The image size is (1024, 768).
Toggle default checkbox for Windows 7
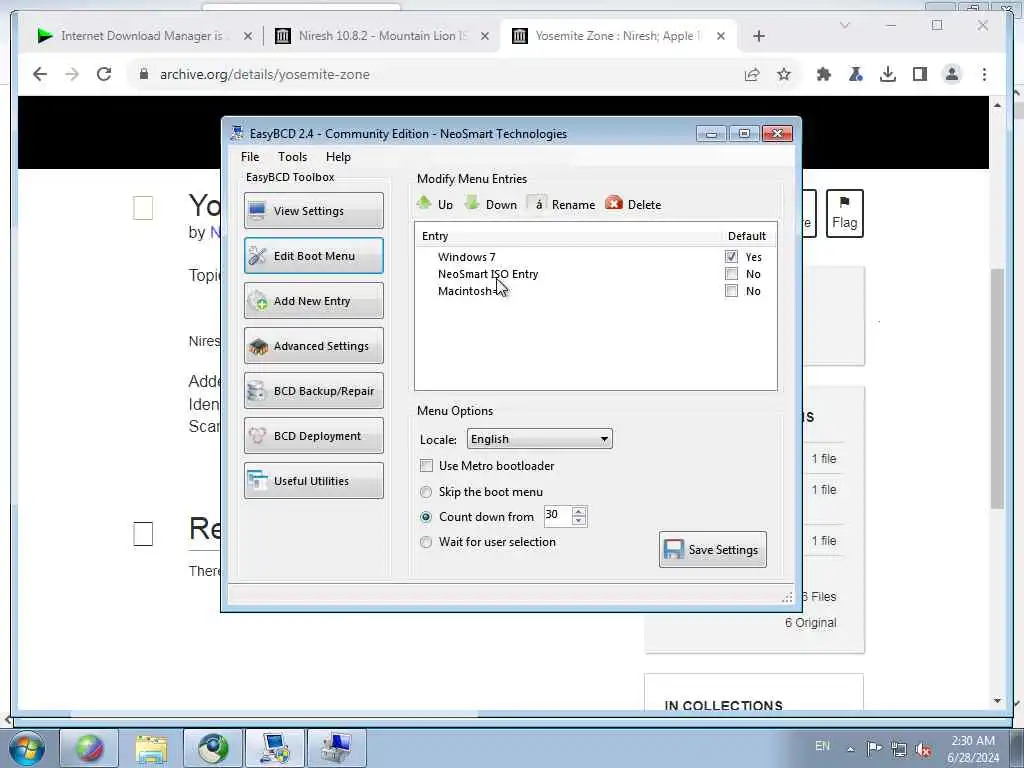(731, 257)
